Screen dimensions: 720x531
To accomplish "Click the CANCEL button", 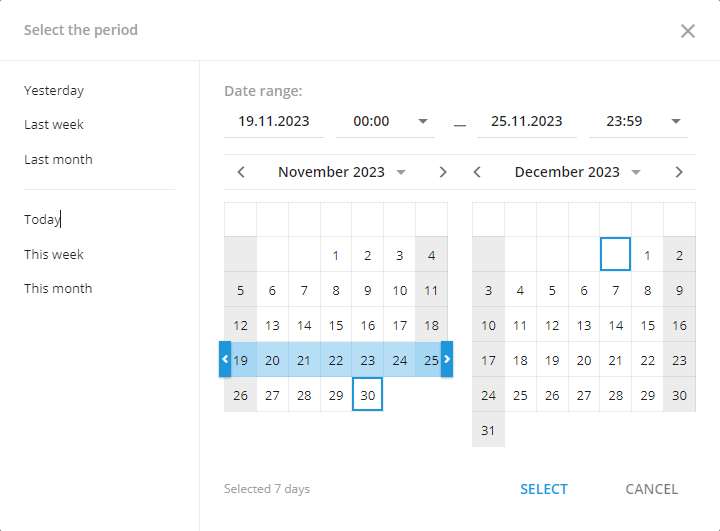I will coord(652,489).
